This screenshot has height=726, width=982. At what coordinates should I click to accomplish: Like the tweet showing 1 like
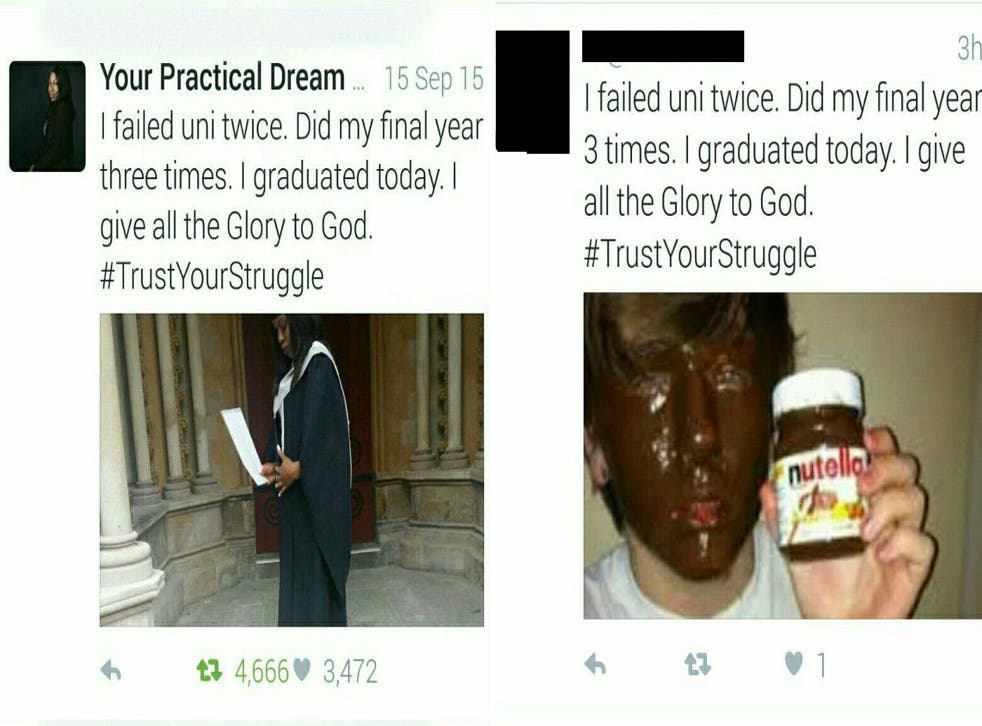tap(793, 663)
